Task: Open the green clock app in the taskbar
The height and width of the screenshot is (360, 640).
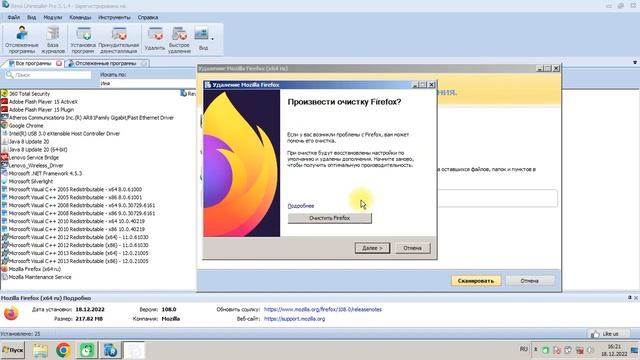Action: coord(87,350)
